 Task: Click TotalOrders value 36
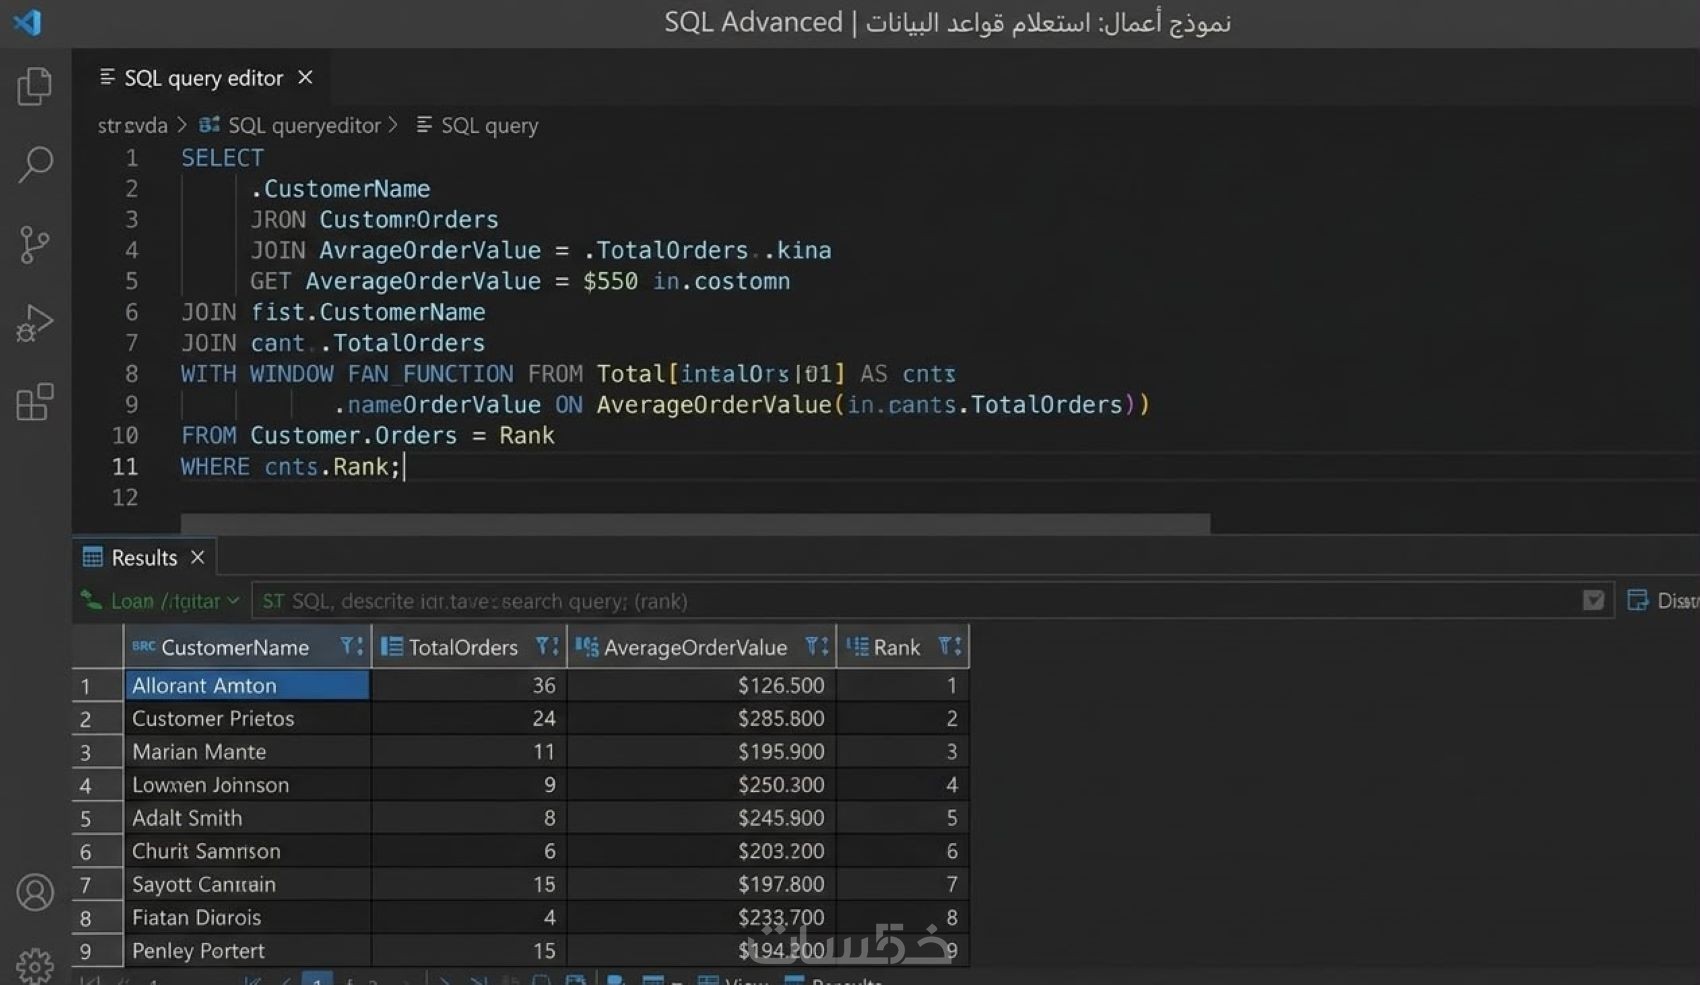click(x=469, y=685)
